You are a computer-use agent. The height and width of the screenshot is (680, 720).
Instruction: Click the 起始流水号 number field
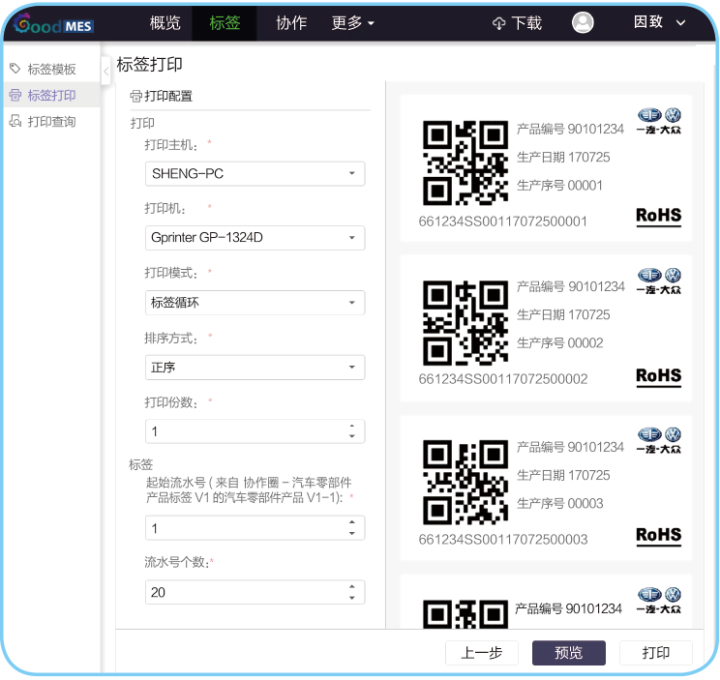(x=255, y=528)
